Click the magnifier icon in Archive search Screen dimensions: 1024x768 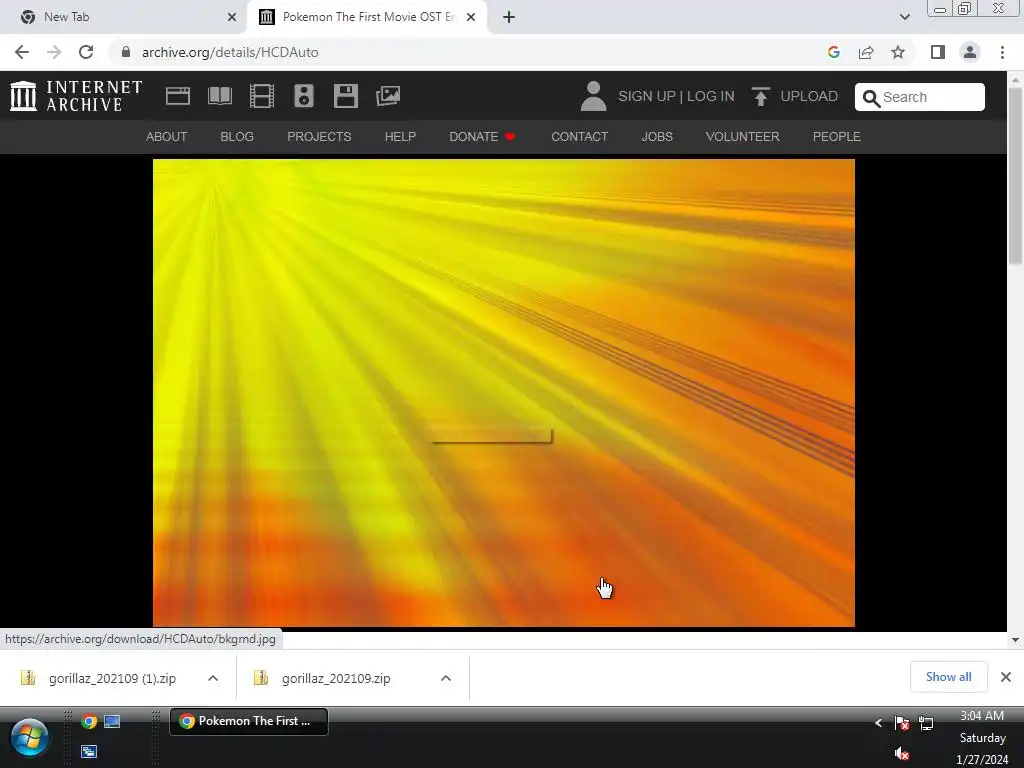(x=871, y=98)
